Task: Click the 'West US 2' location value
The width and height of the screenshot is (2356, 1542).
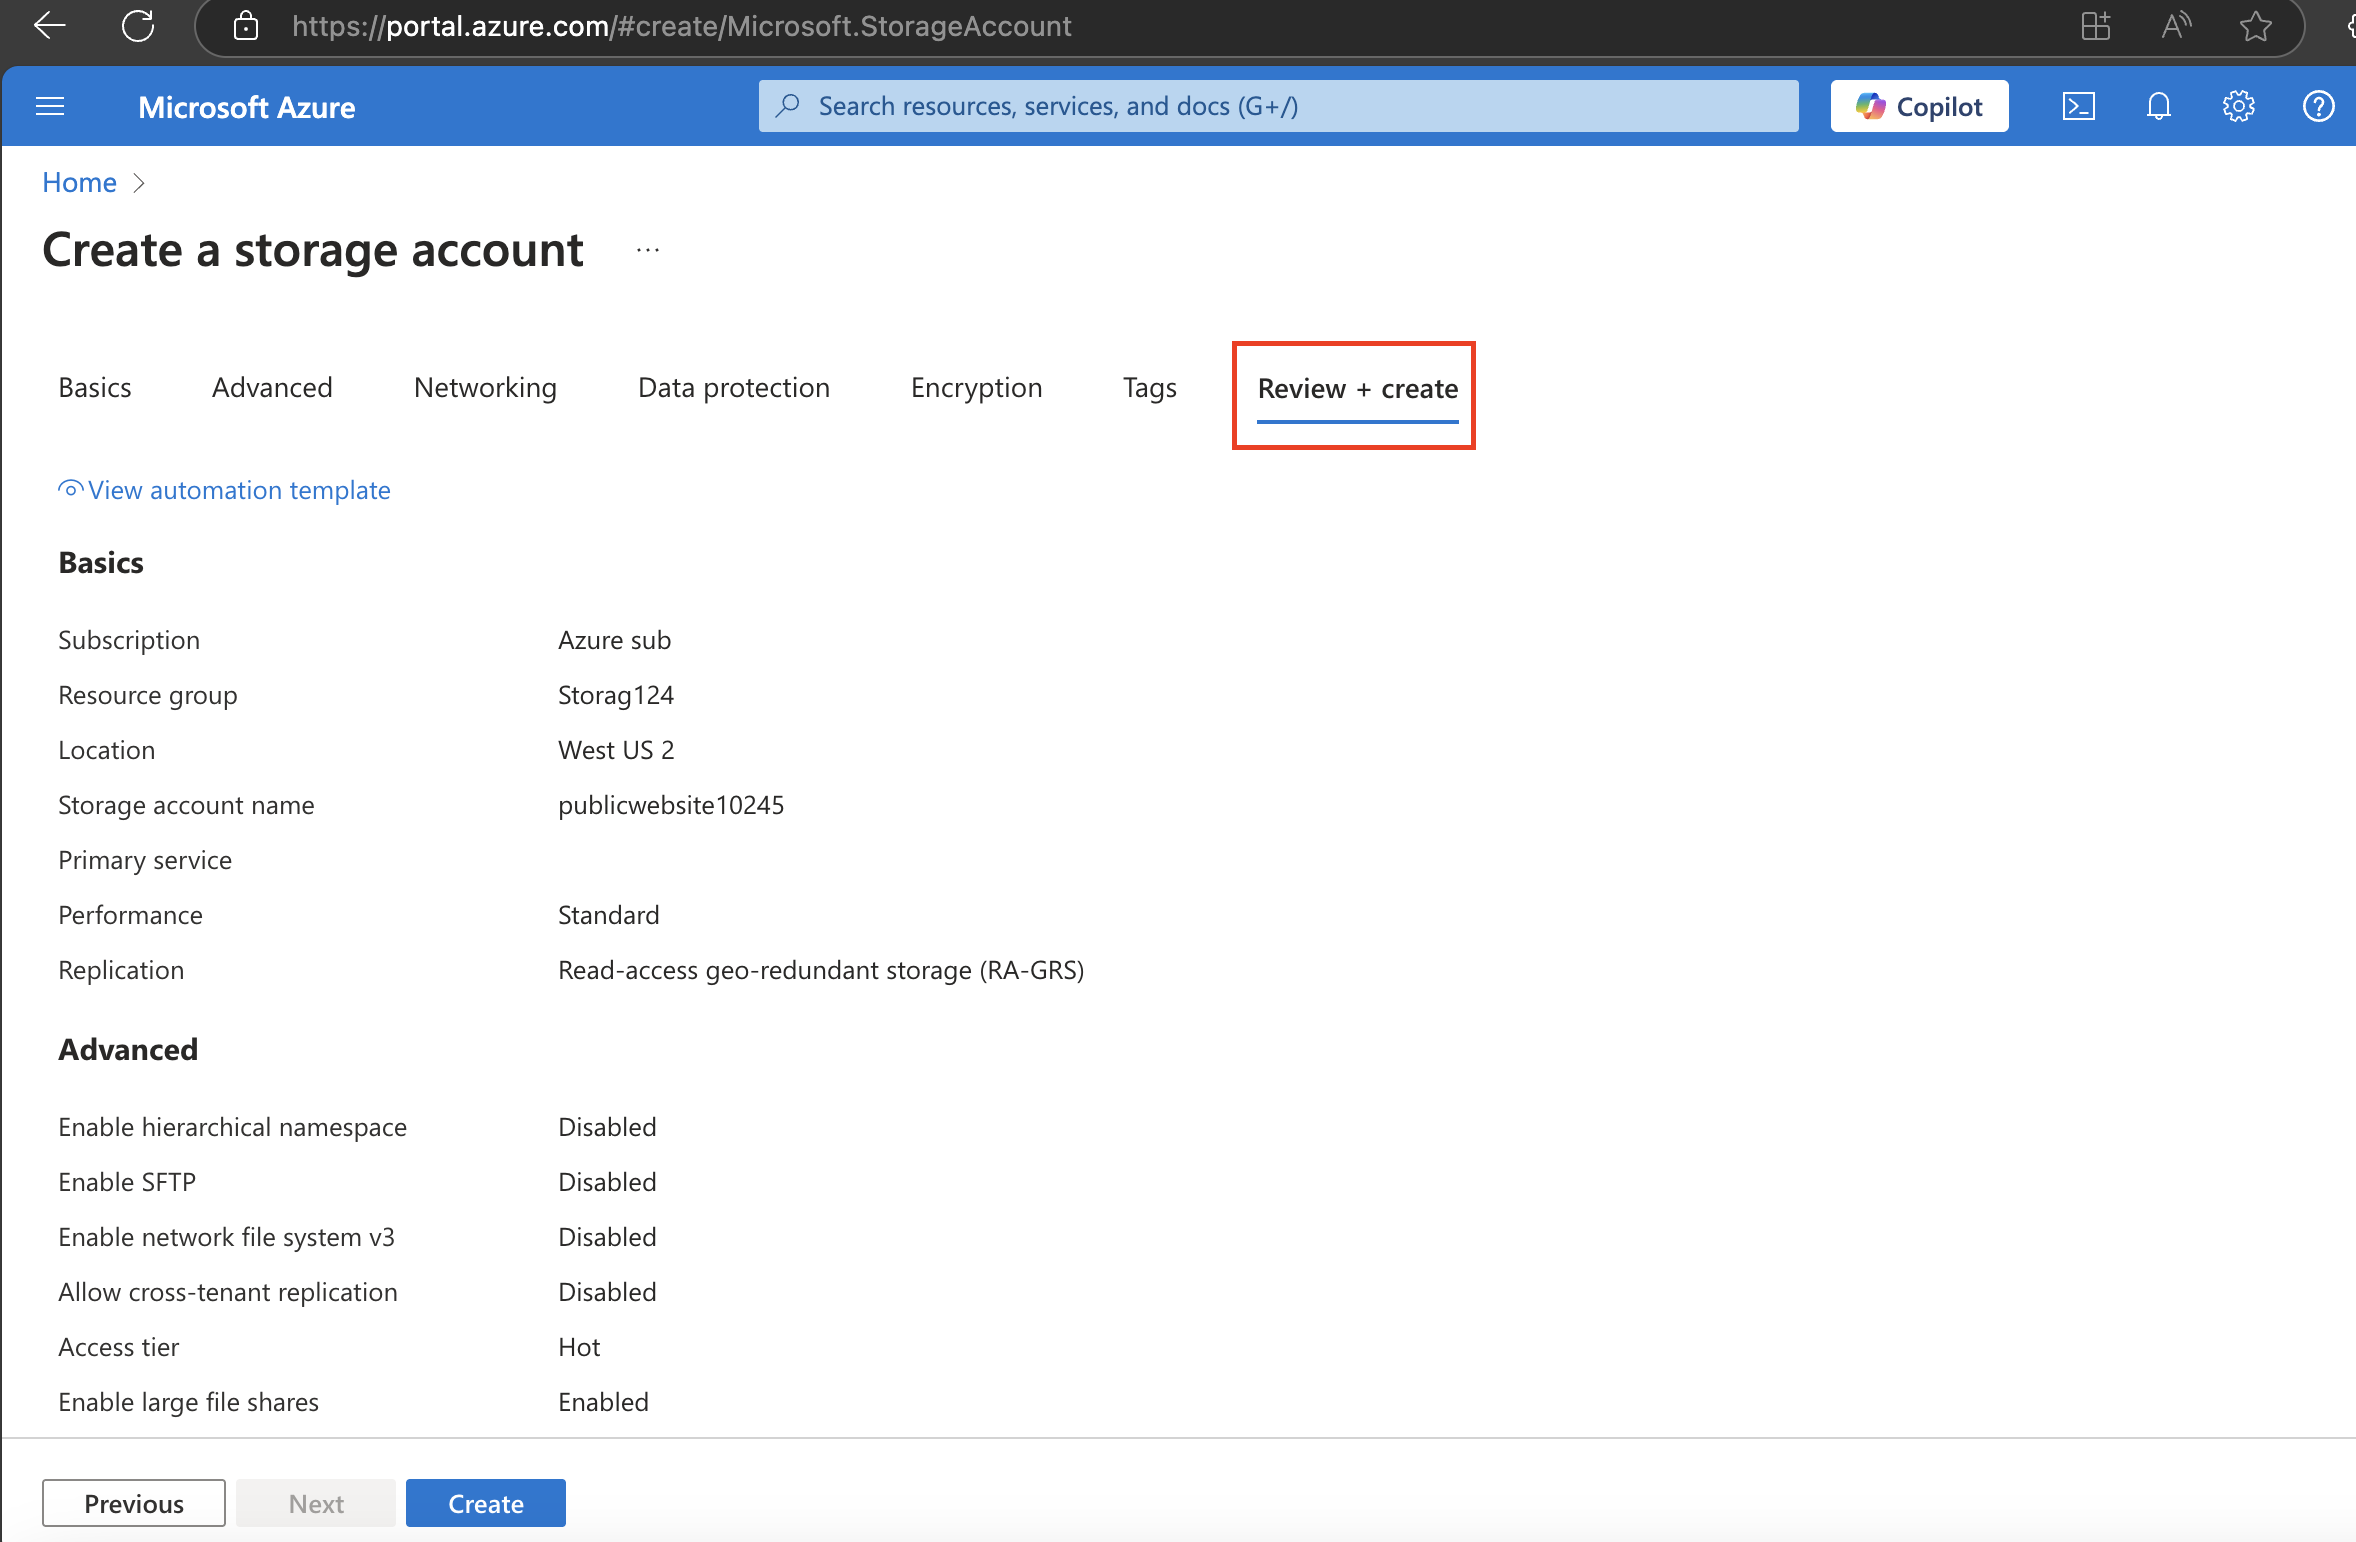Action: click(616, 750)
